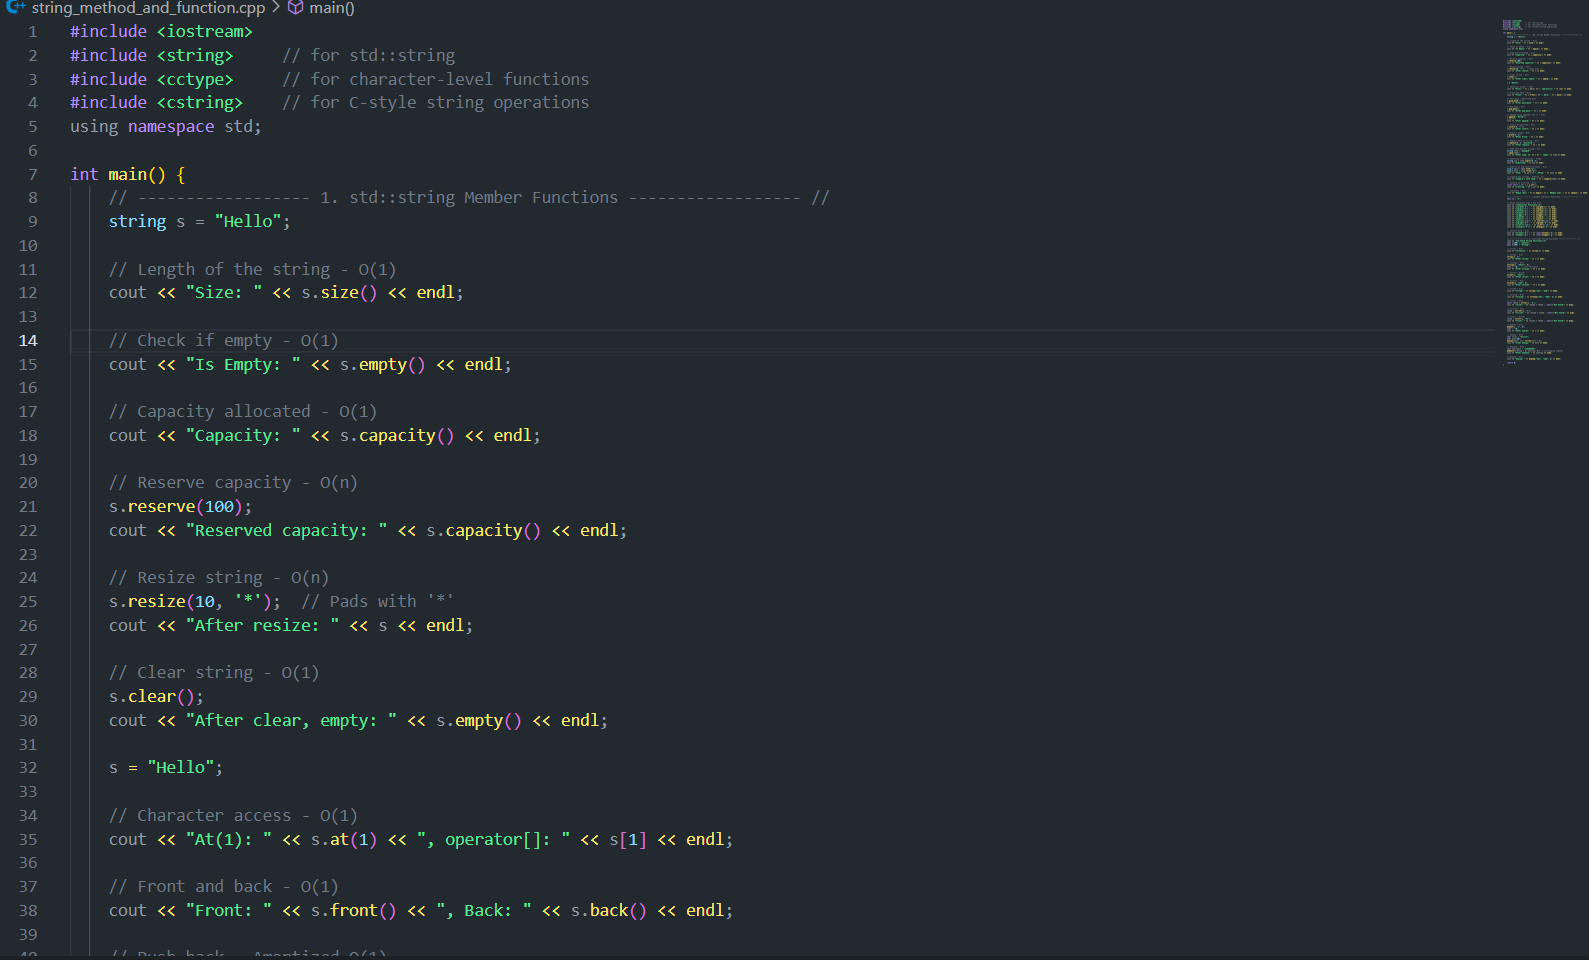Select line number 21 in the gutter
Viewport: 1589px width, 960px height.
point(28,507)
